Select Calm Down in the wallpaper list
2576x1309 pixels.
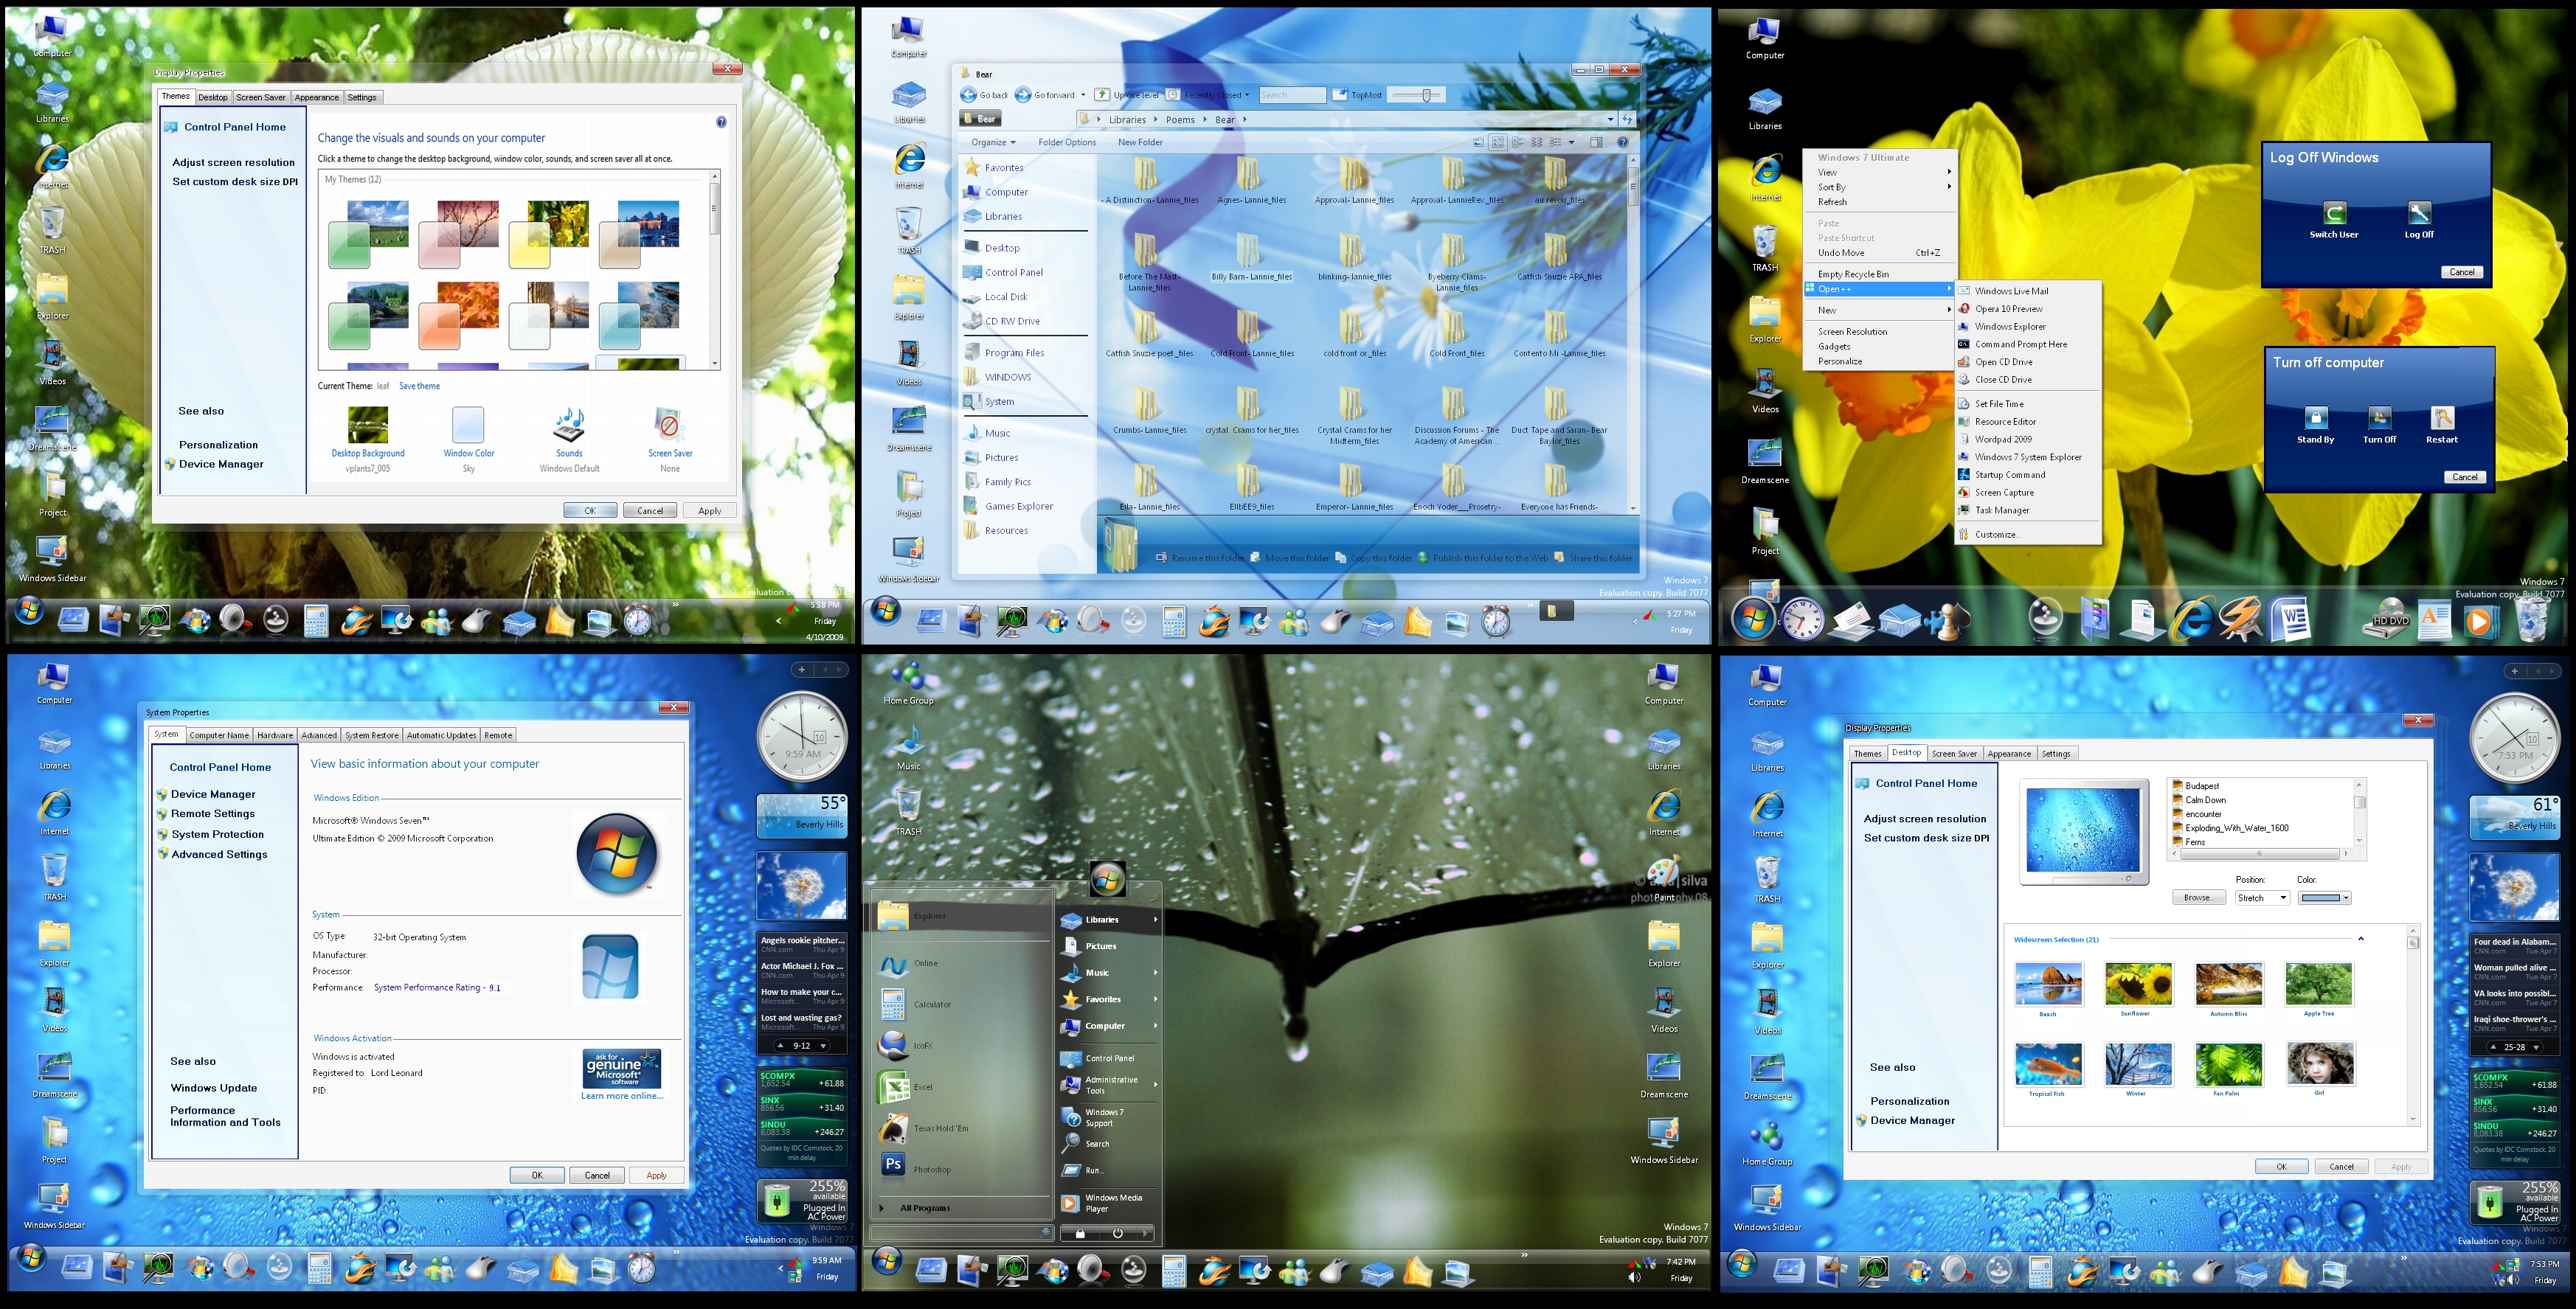point(2205,800)
